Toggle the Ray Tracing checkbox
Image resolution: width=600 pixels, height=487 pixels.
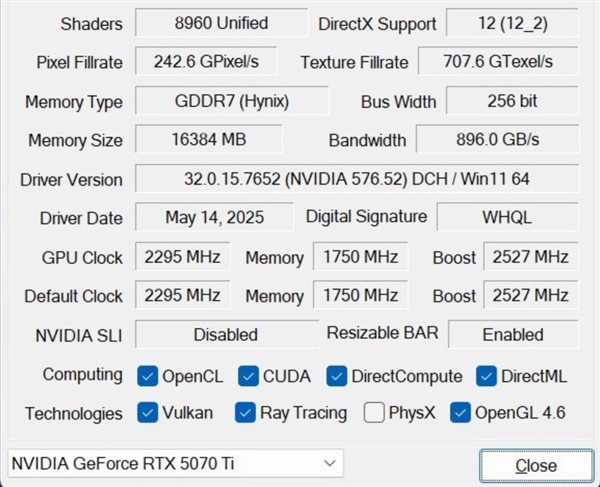[x=245, y=412]
